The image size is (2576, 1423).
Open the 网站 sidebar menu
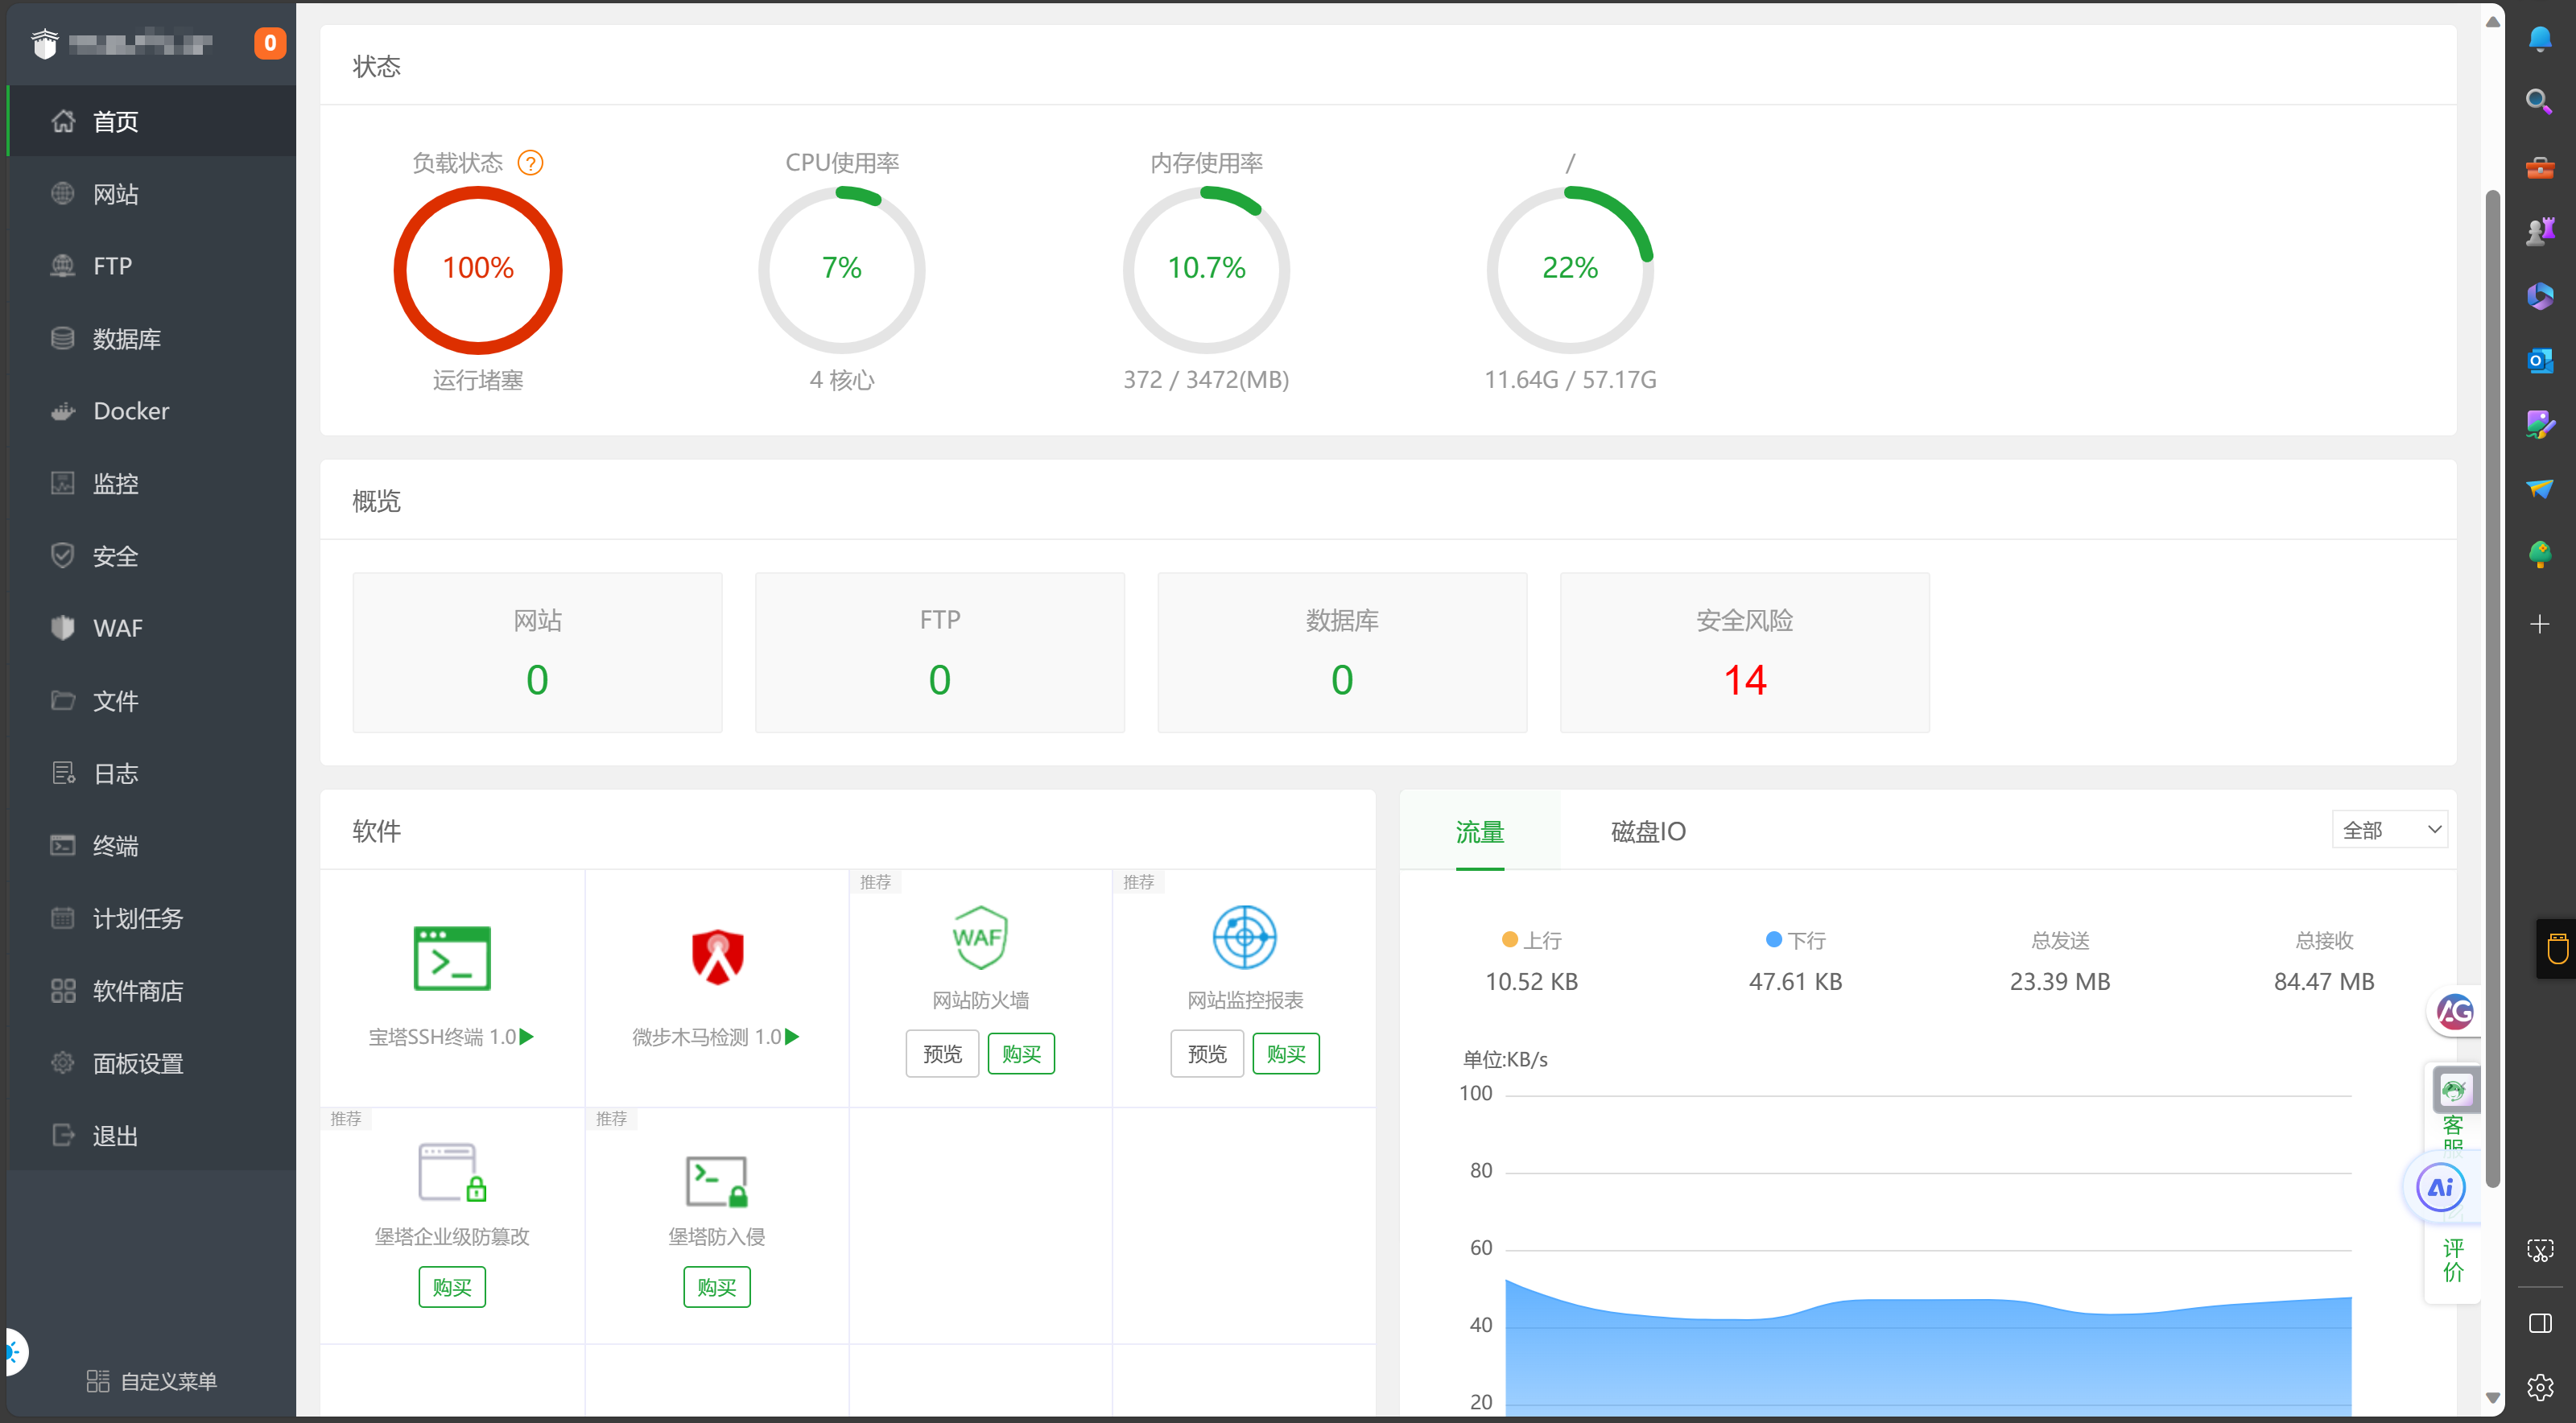(x=151, y=194)
